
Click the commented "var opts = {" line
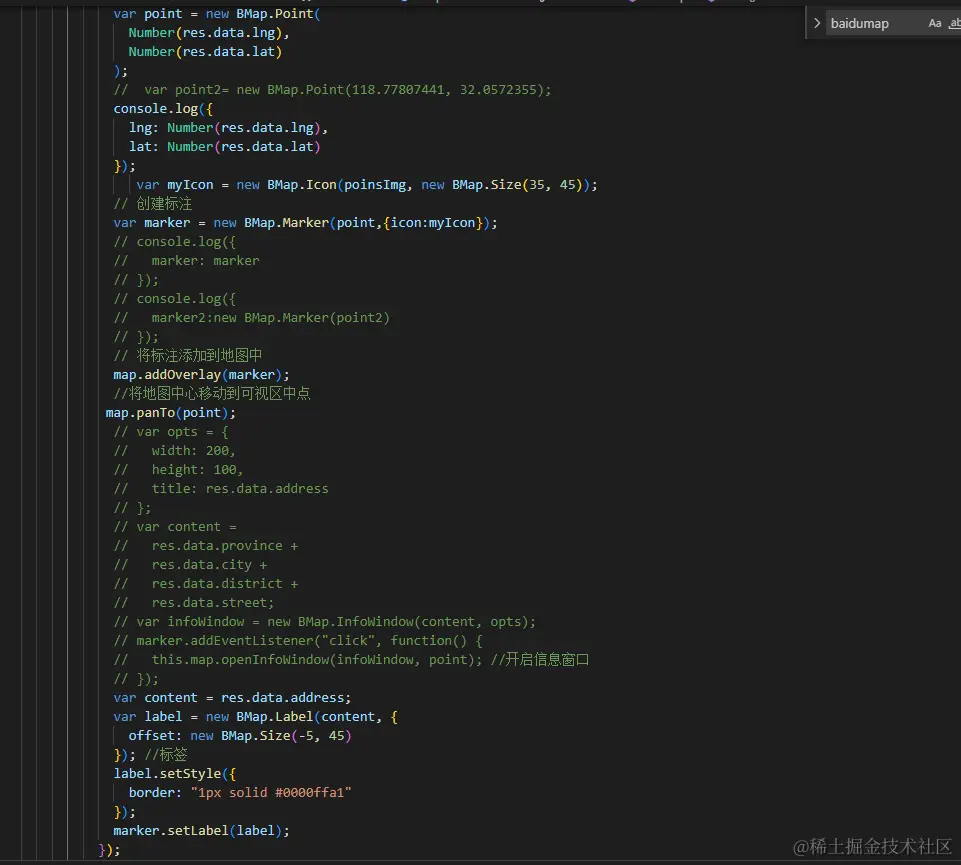(171, 432)
